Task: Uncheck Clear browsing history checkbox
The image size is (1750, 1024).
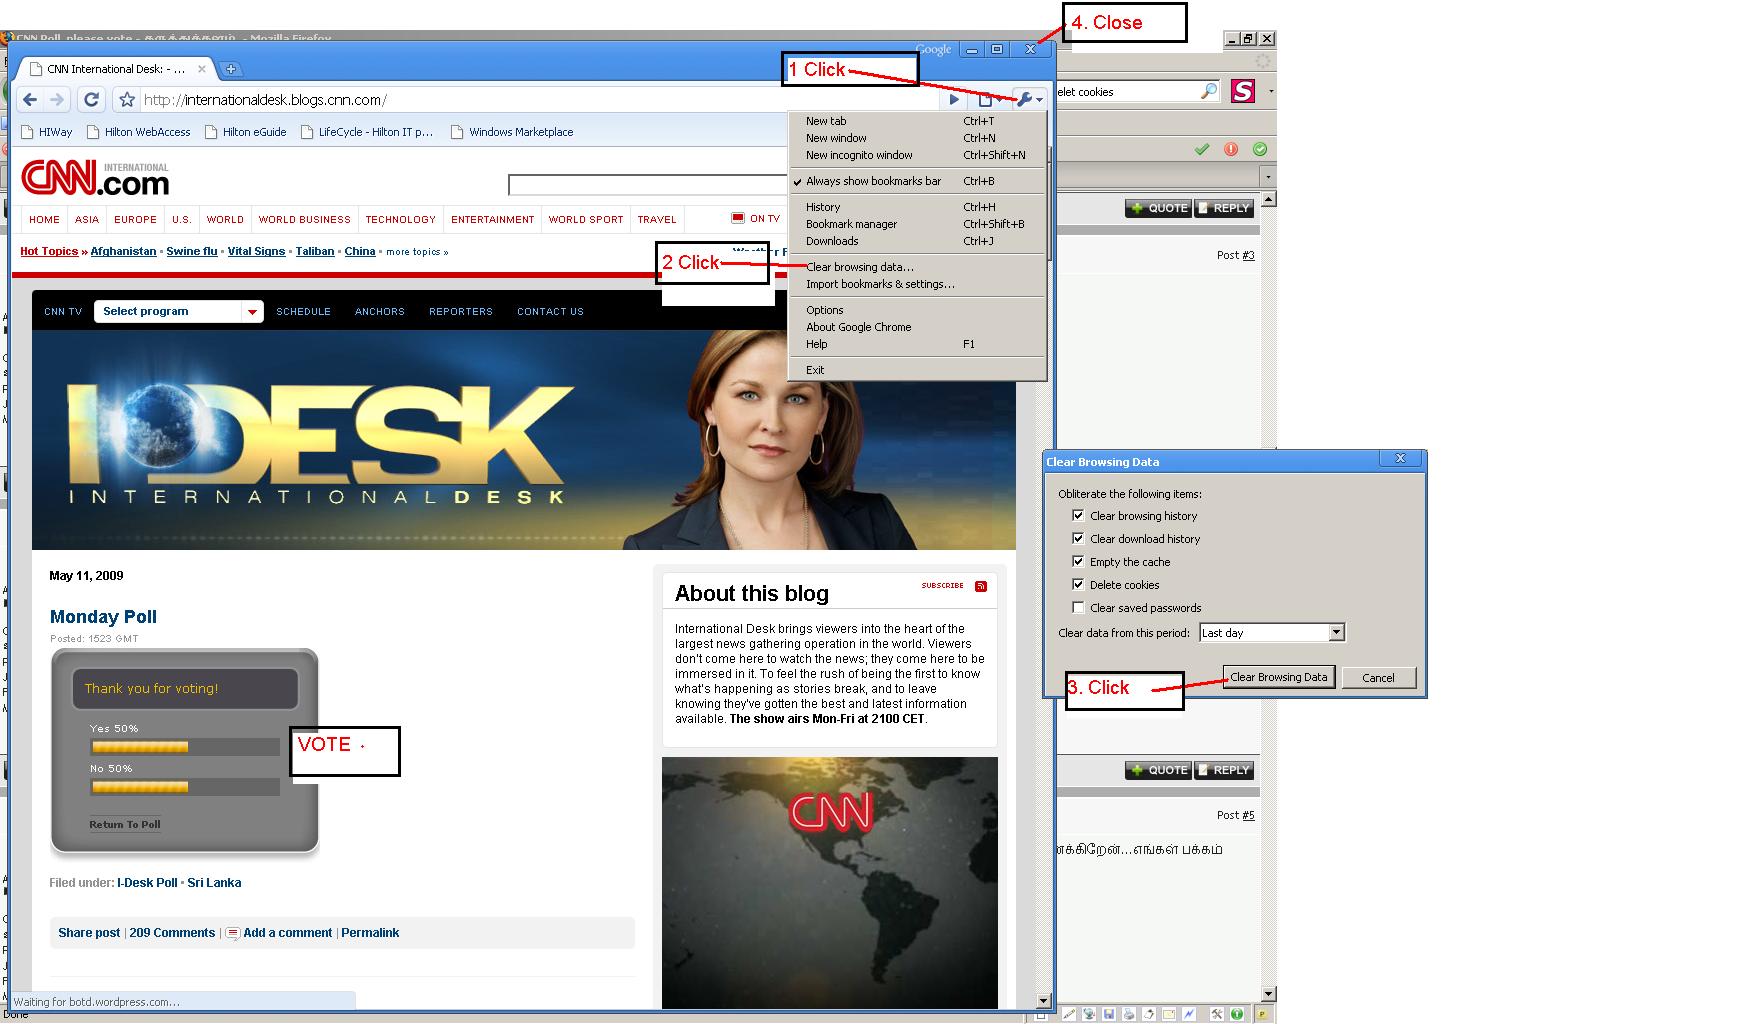Action: coord(1078,516)
